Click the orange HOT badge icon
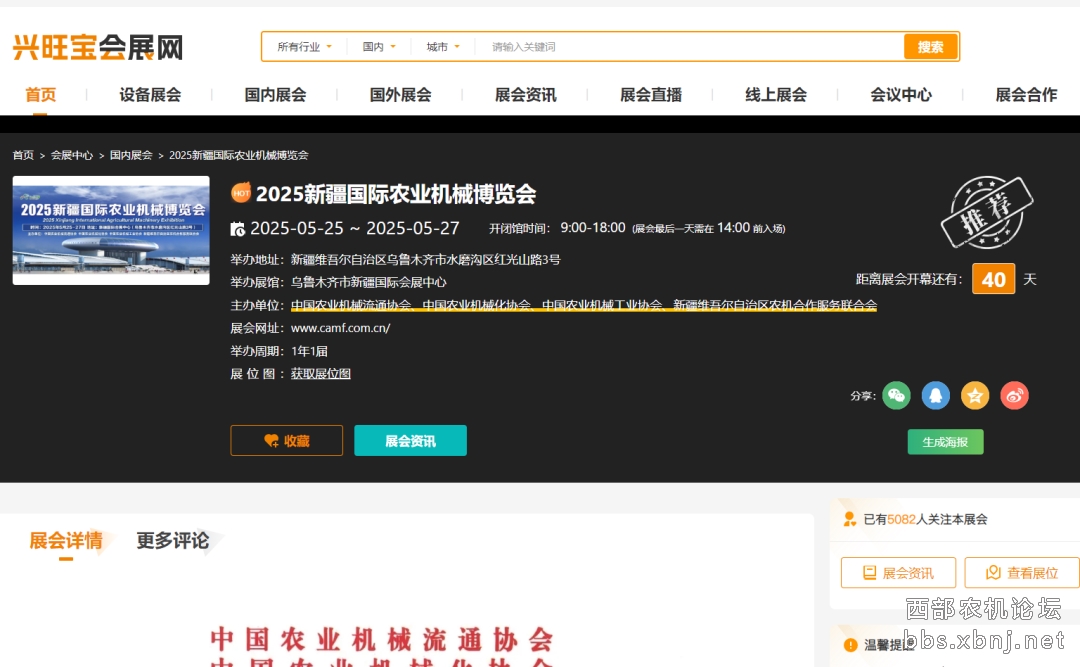 pyautogui.click(x=241, y=192)
